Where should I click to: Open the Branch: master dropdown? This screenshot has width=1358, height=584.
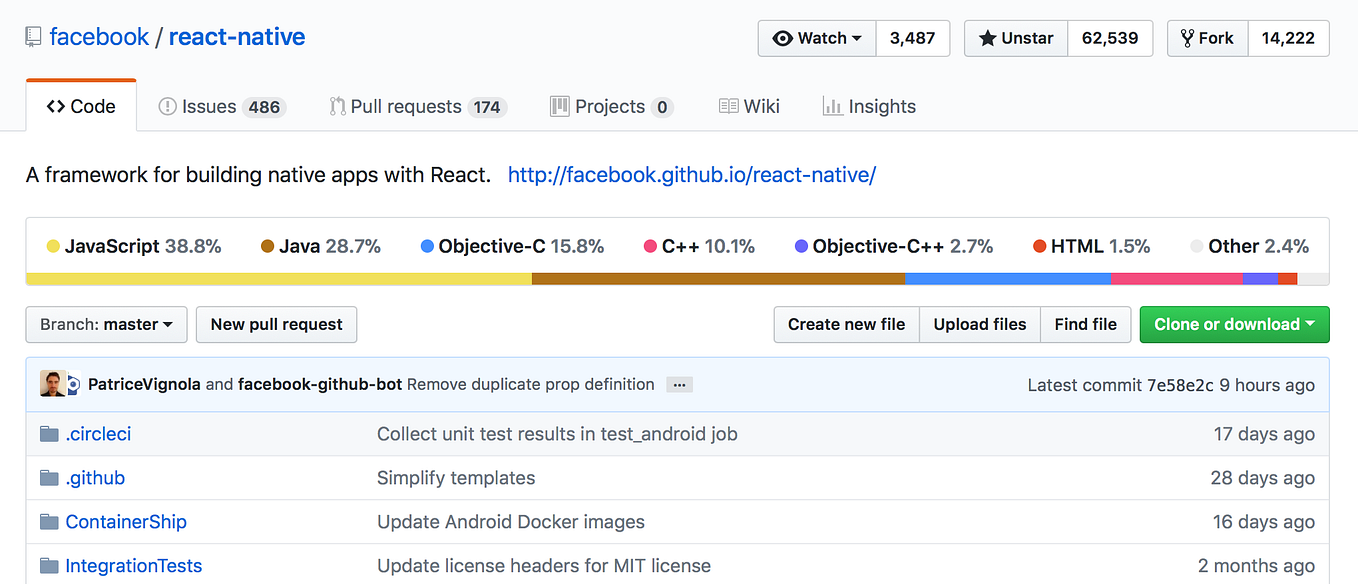point(106,324)
